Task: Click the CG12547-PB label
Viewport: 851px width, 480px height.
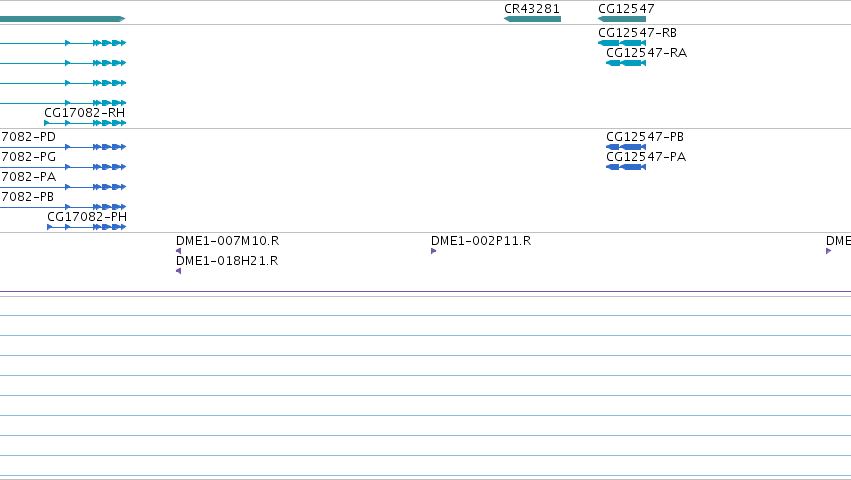Action: 645,137
